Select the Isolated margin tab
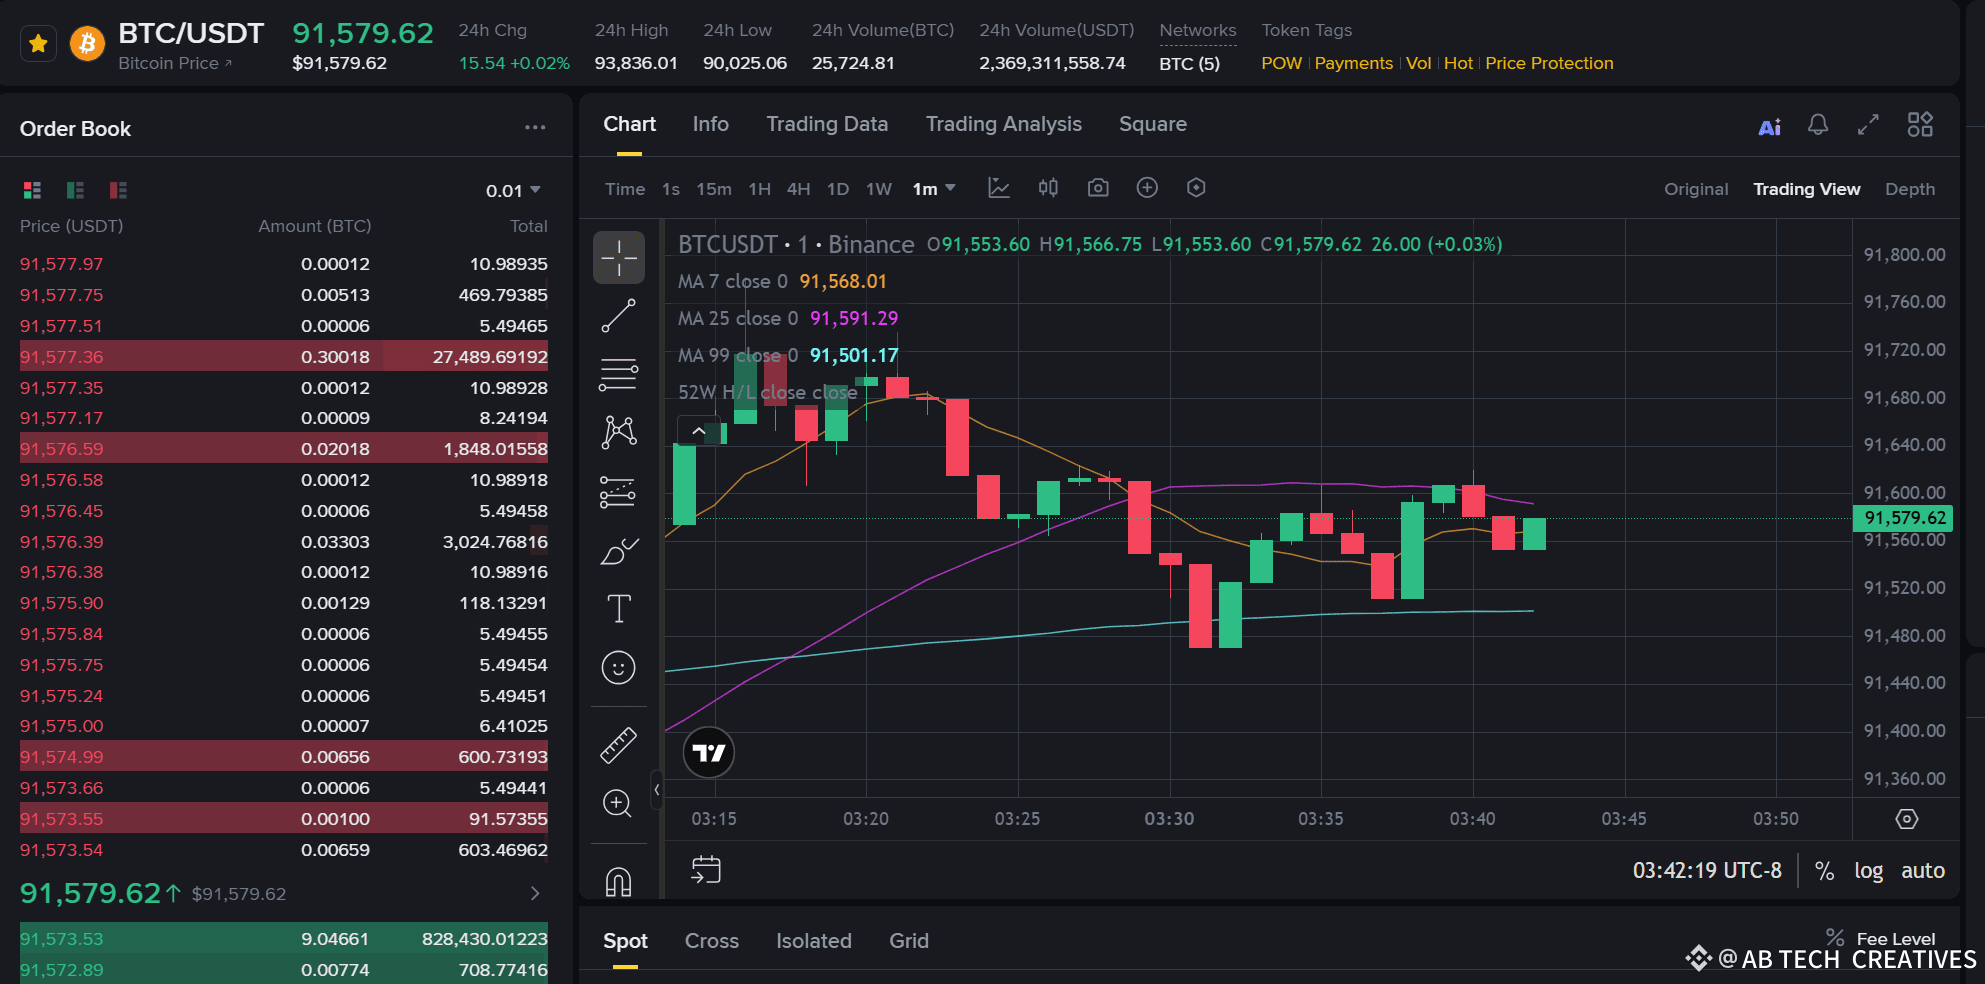1985x984 pixels. coord(814,941)
